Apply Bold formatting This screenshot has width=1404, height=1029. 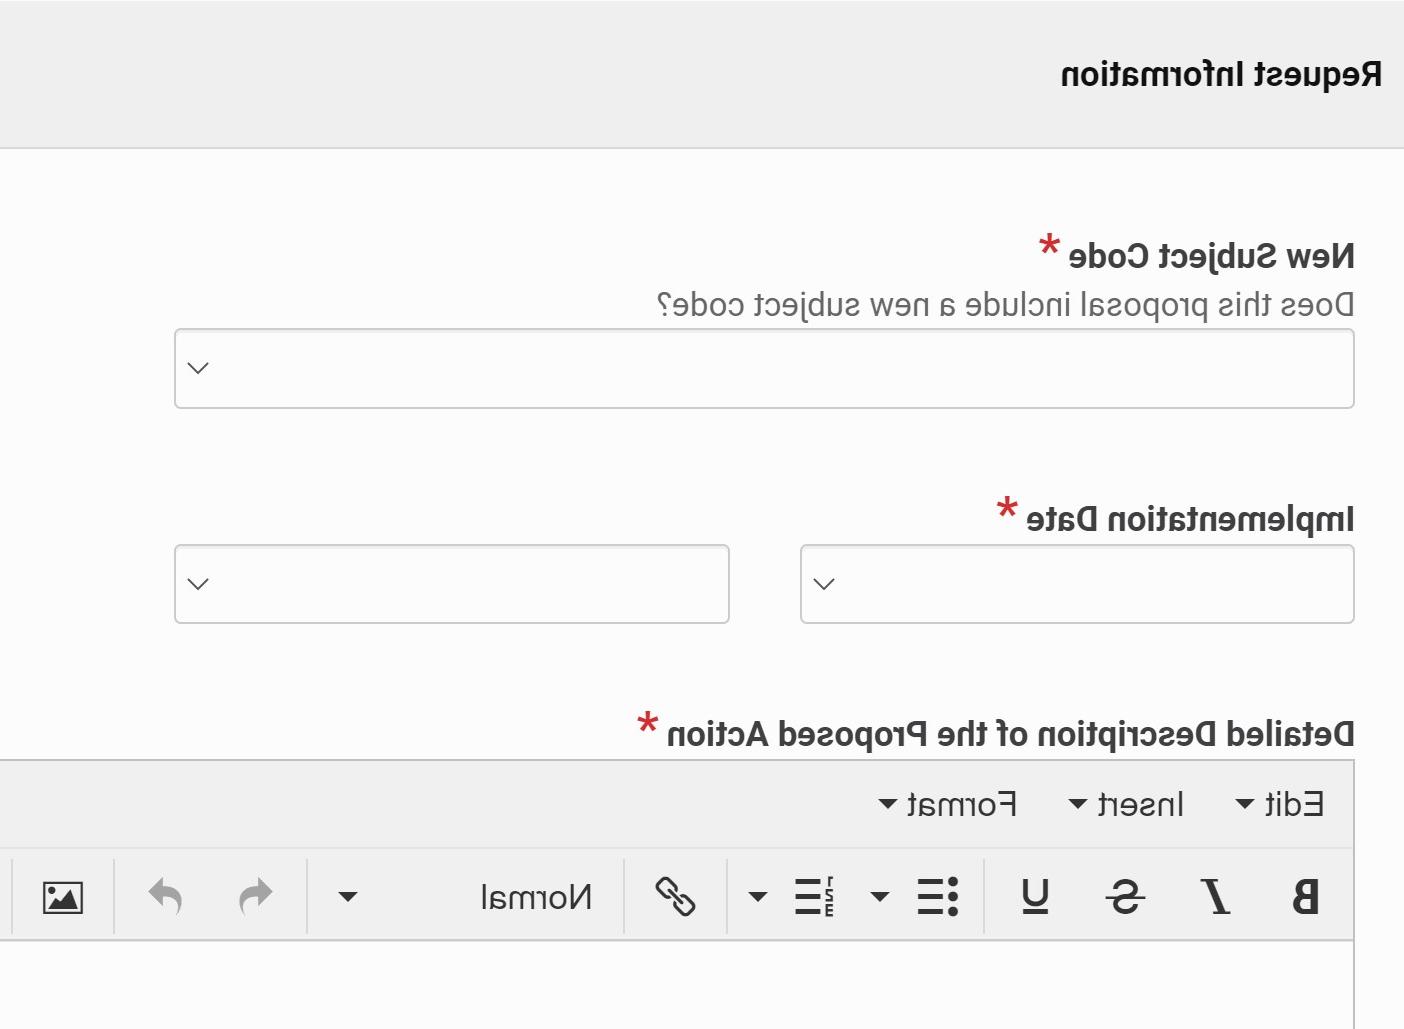[x=1305, y=896]
